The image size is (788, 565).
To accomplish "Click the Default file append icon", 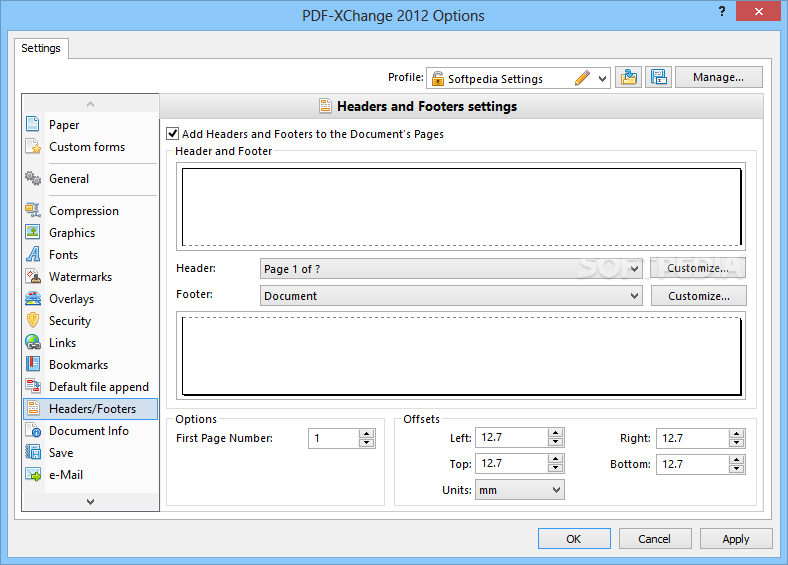I will tap(33, 386).
